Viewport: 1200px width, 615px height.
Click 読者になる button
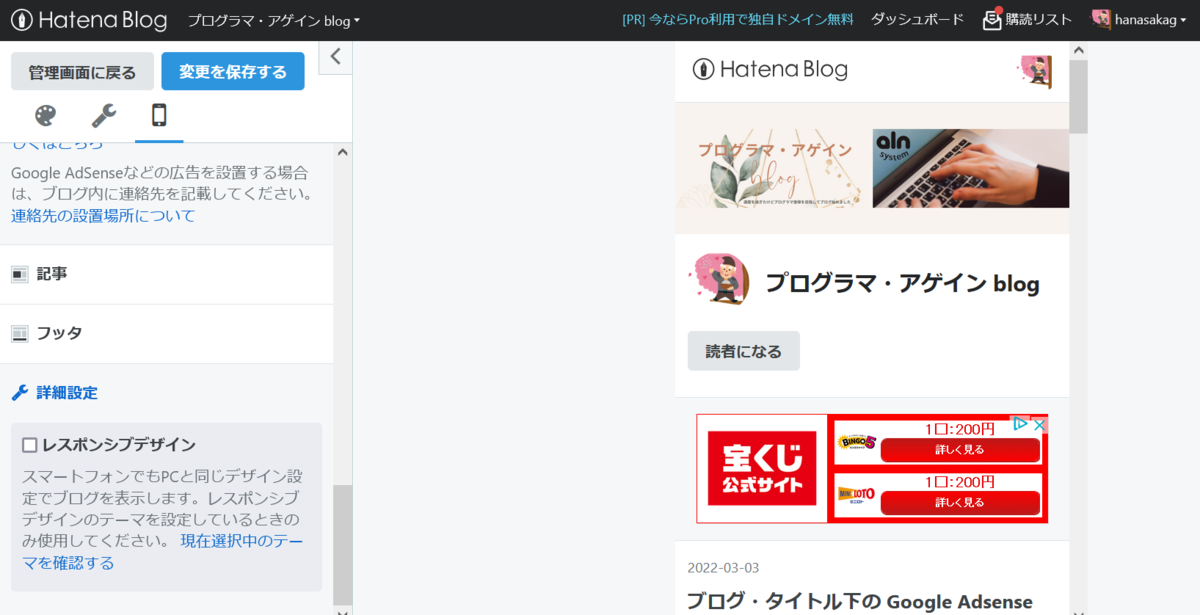coord(743,351)
